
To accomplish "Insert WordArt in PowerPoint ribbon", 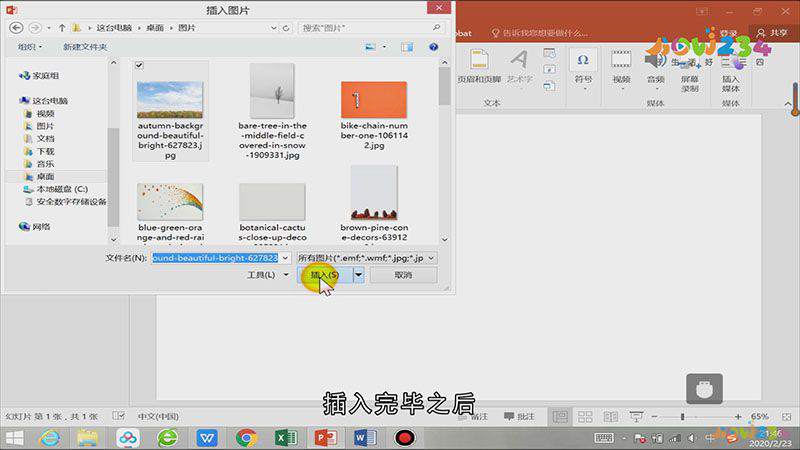I will [520, 66].
